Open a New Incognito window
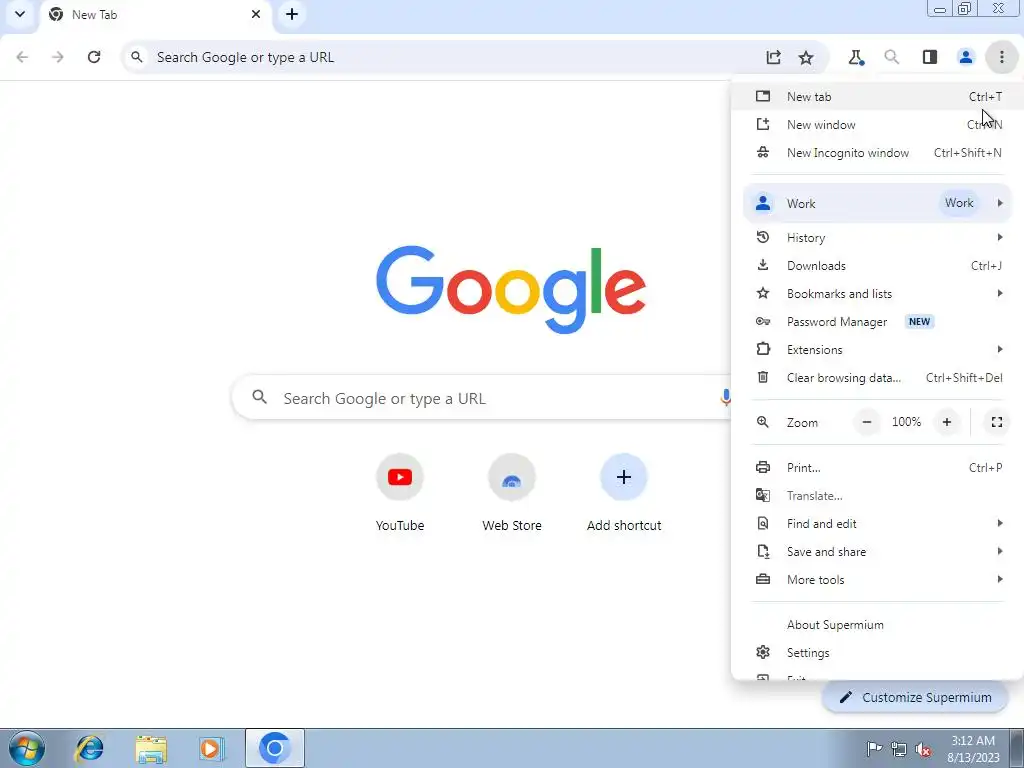This screenshot has height=768, width=1024. pyautogui.click(x=878, y=153)
